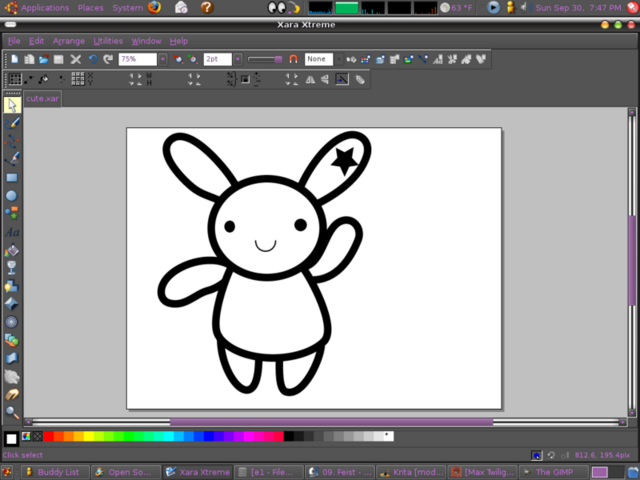This screenshot has width=640, height=480.
Task: Toggle the magnet snap button
Action: tap(293, 60)
